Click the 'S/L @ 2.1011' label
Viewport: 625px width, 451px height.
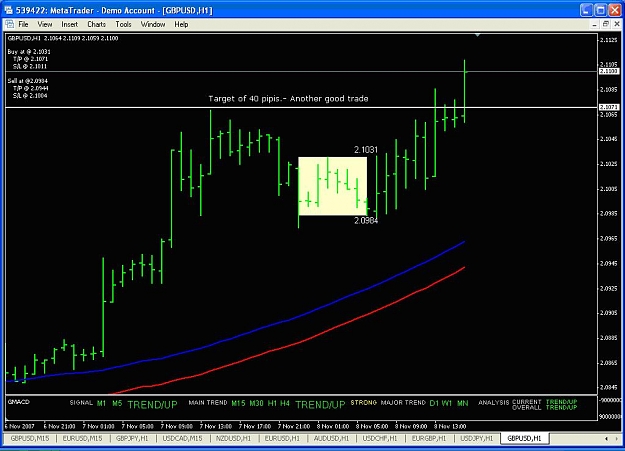[29, 66]
